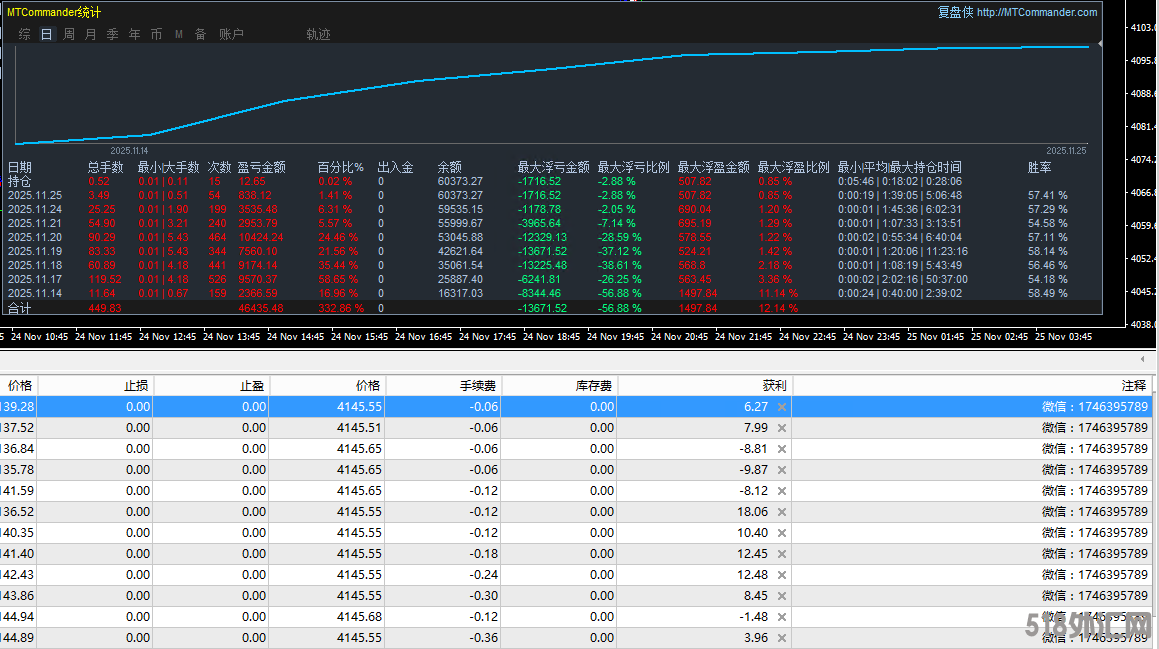
Task: Select the 月 (month) statistics tab
Action: 91,34
